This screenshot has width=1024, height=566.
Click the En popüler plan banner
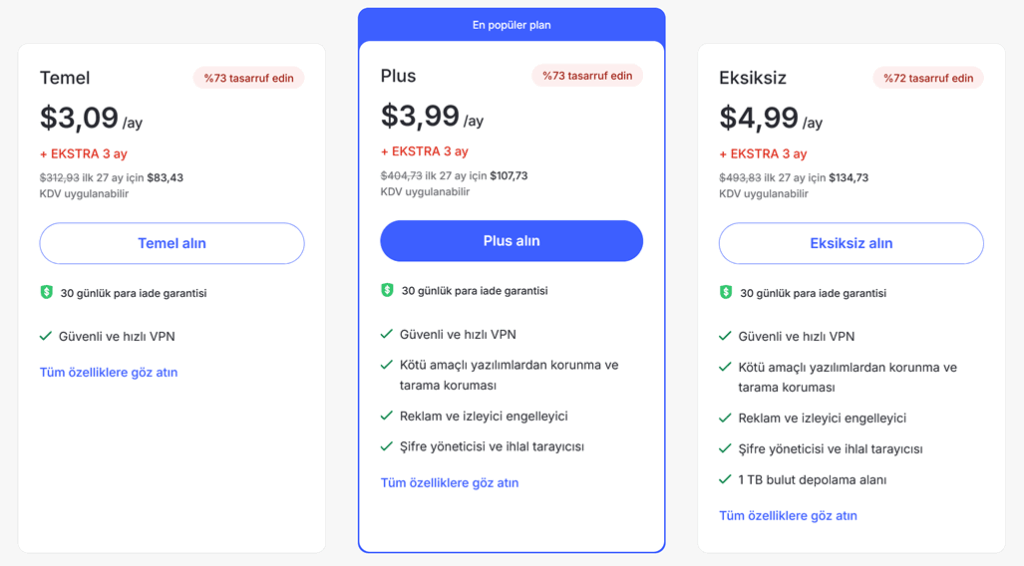511,25
